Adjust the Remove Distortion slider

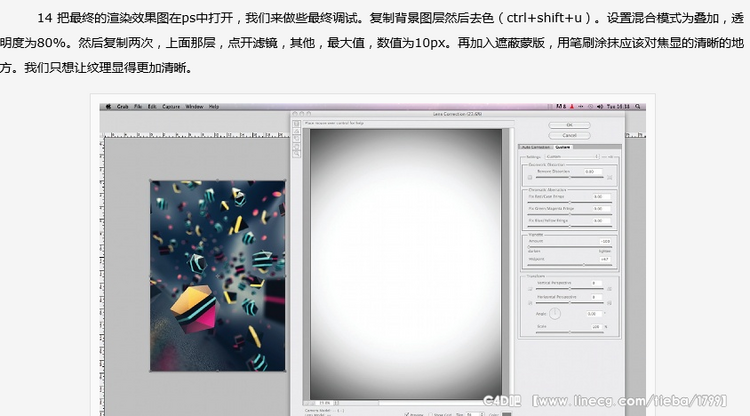(x=570, y=177)
